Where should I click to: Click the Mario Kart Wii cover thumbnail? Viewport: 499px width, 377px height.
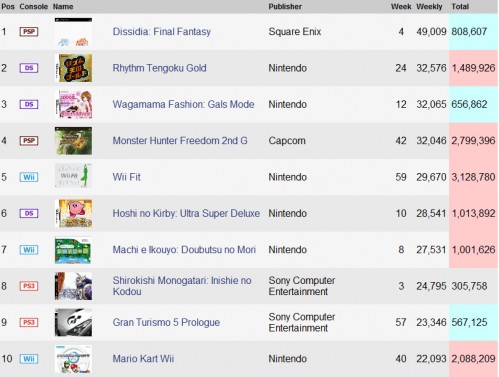click(73, 359)
